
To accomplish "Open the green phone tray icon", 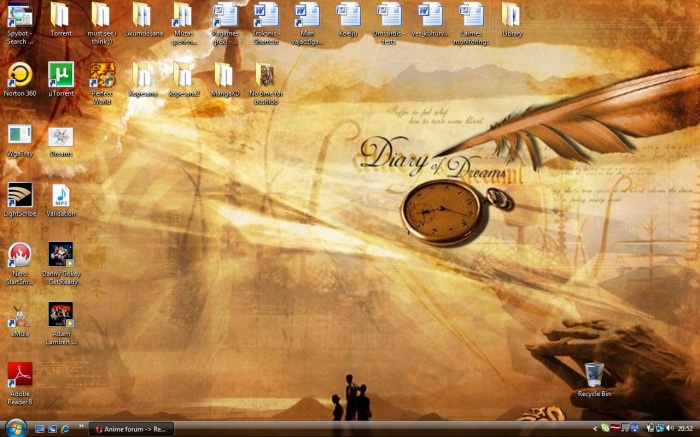I will click(605, 428).
